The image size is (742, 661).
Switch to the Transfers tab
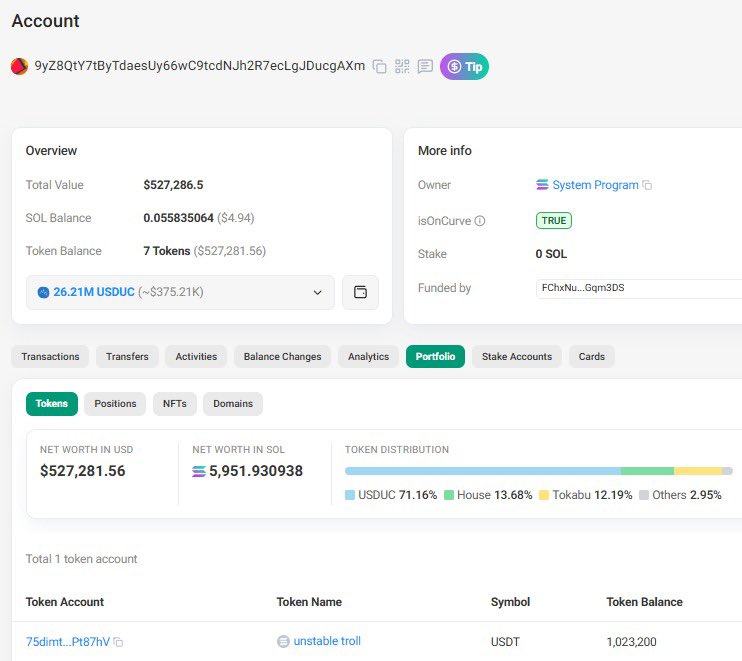point(127,357)
